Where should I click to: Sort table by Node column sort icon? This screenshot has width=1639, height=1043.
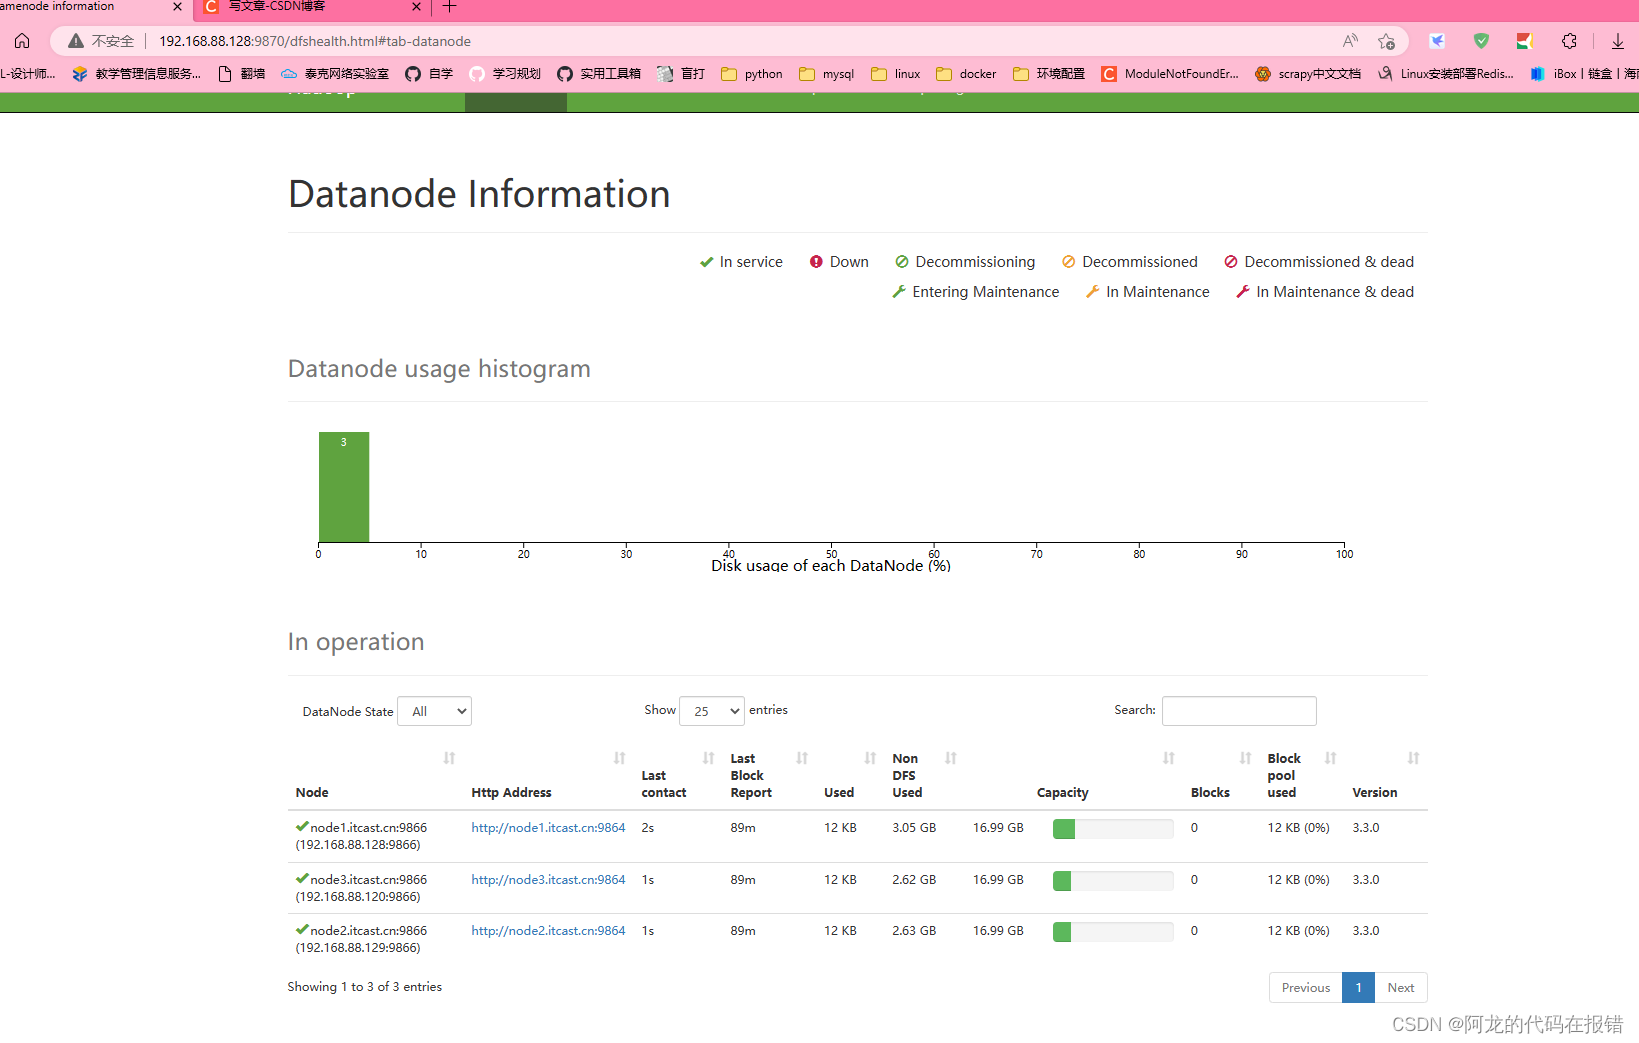(449, 759)
